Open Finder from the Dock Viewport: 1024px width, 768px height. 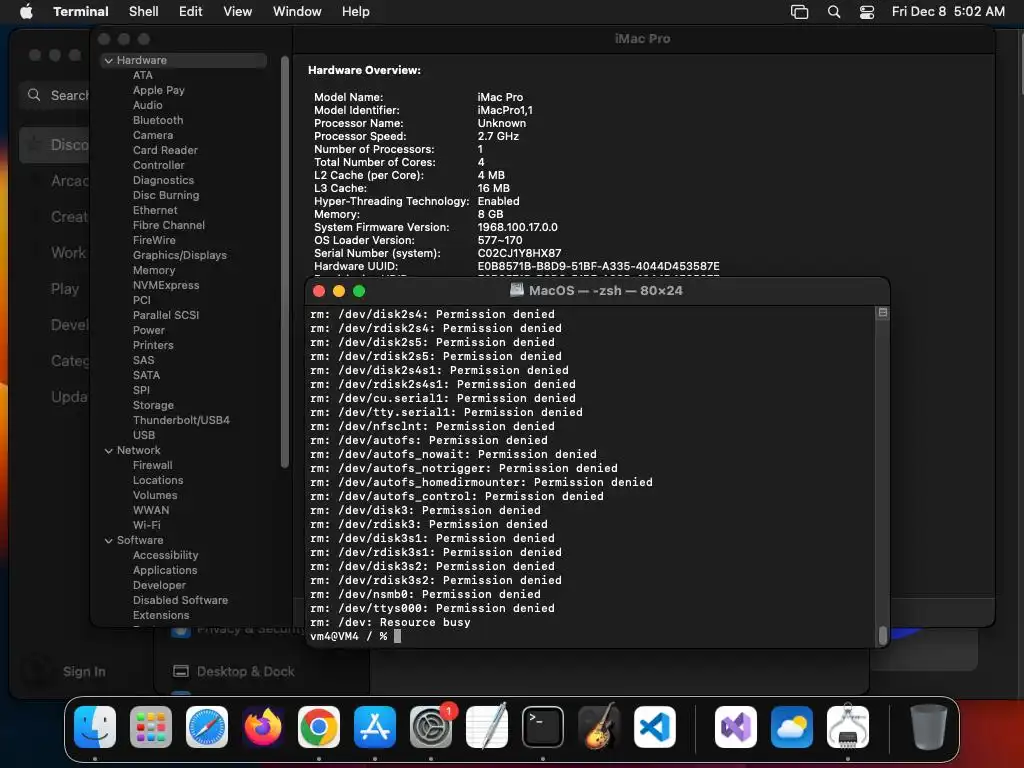point(95,727)
